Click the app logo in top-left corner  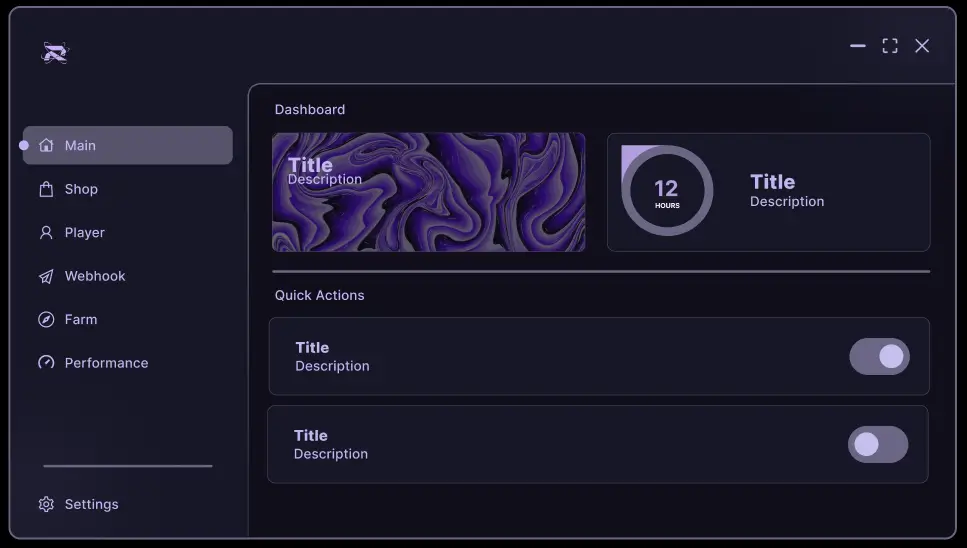pyautogui.click(x=55, y=53)
